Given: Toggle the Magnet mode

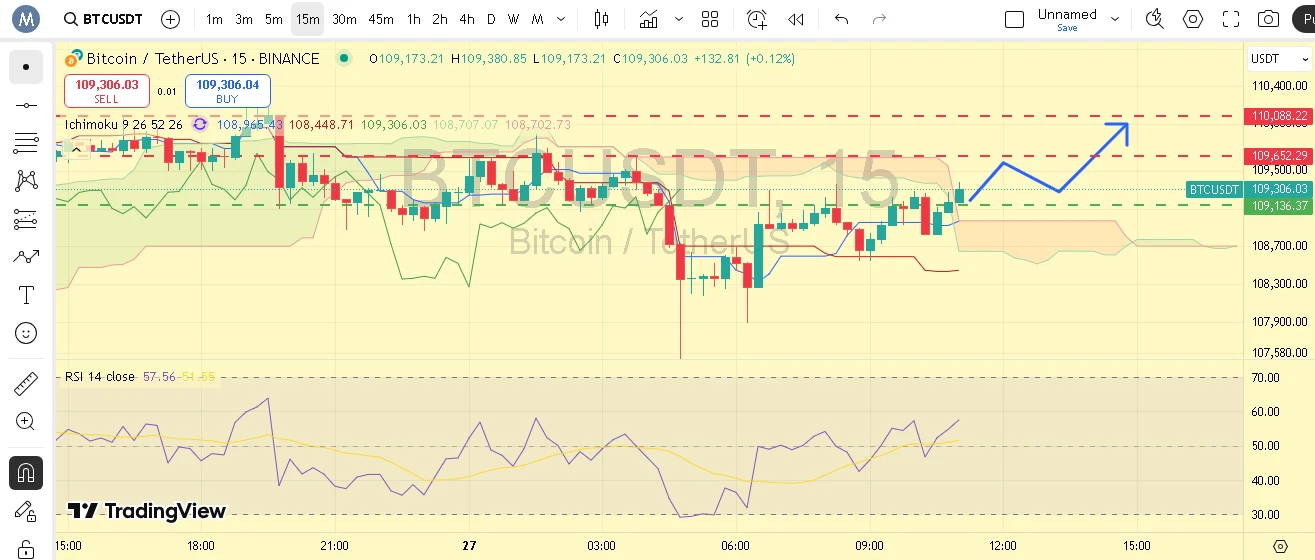Looking at the screenshot, I should 26,472.
